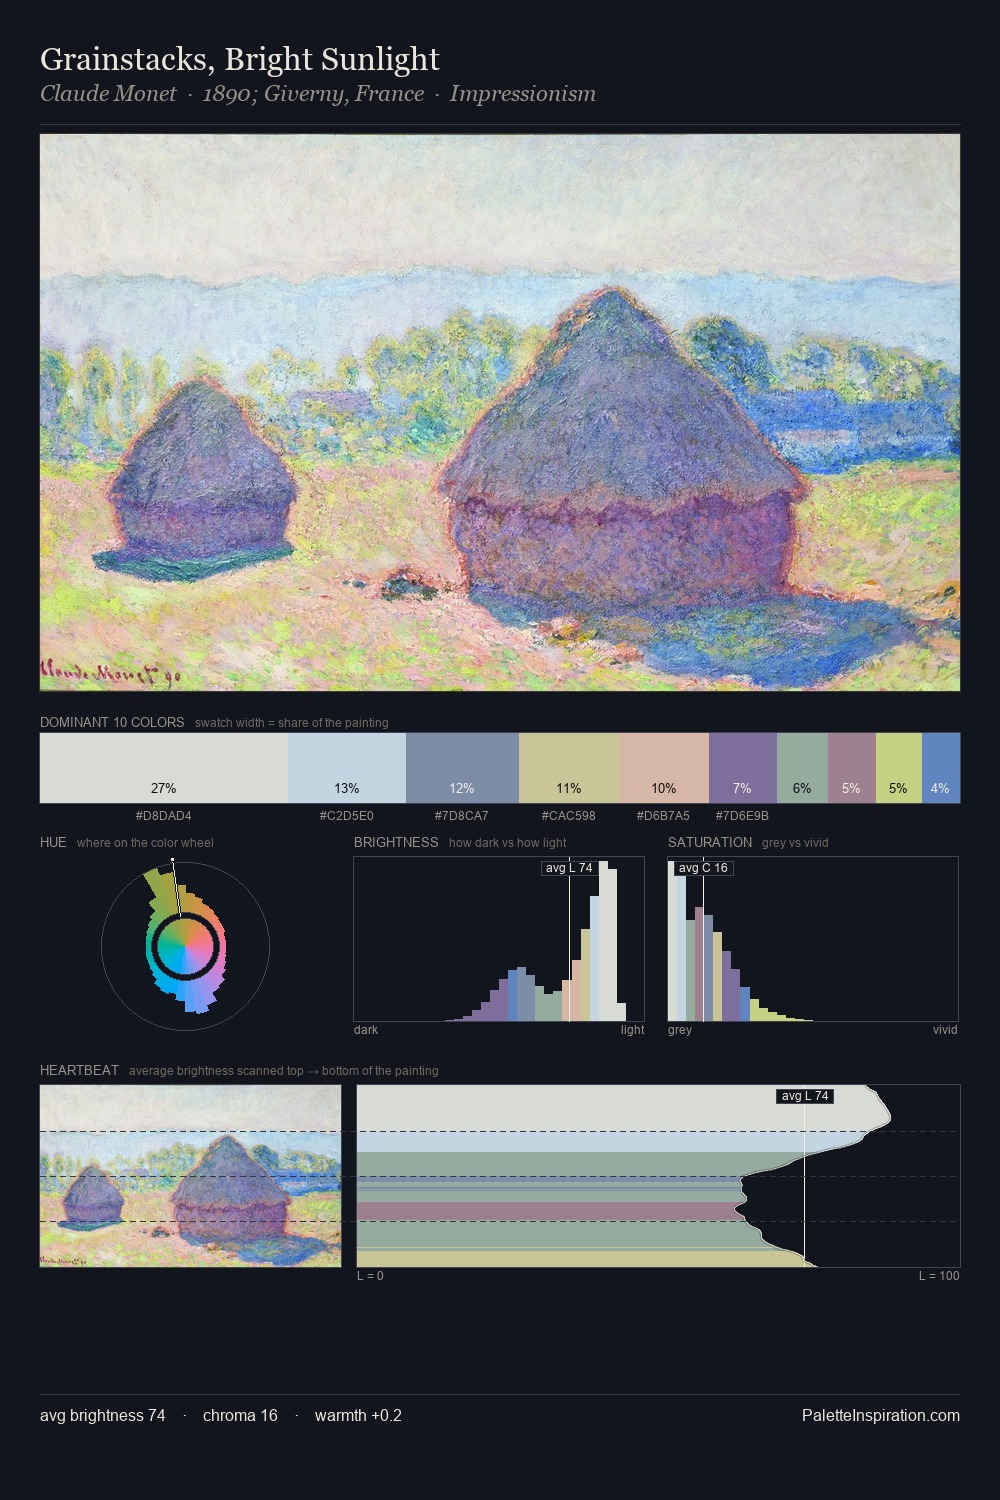Click the Claude Monet artist name

click(108, 94)
